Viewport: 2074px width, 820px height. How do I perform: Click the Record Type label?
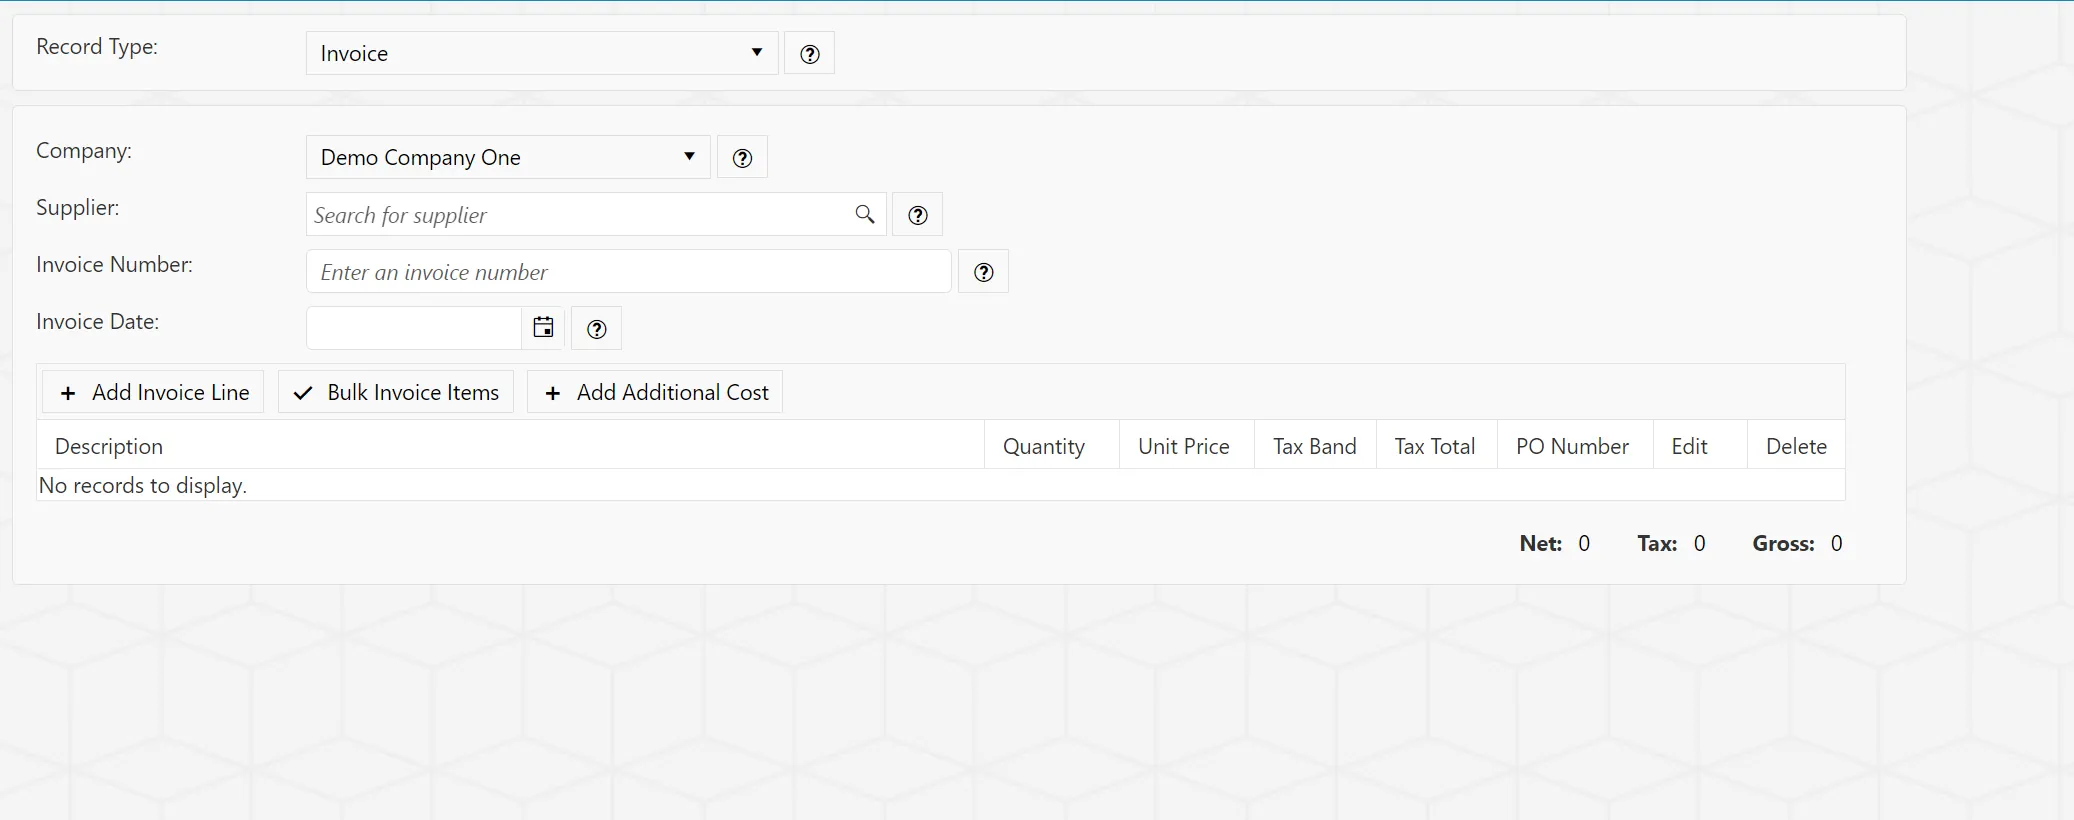point(97,47)
